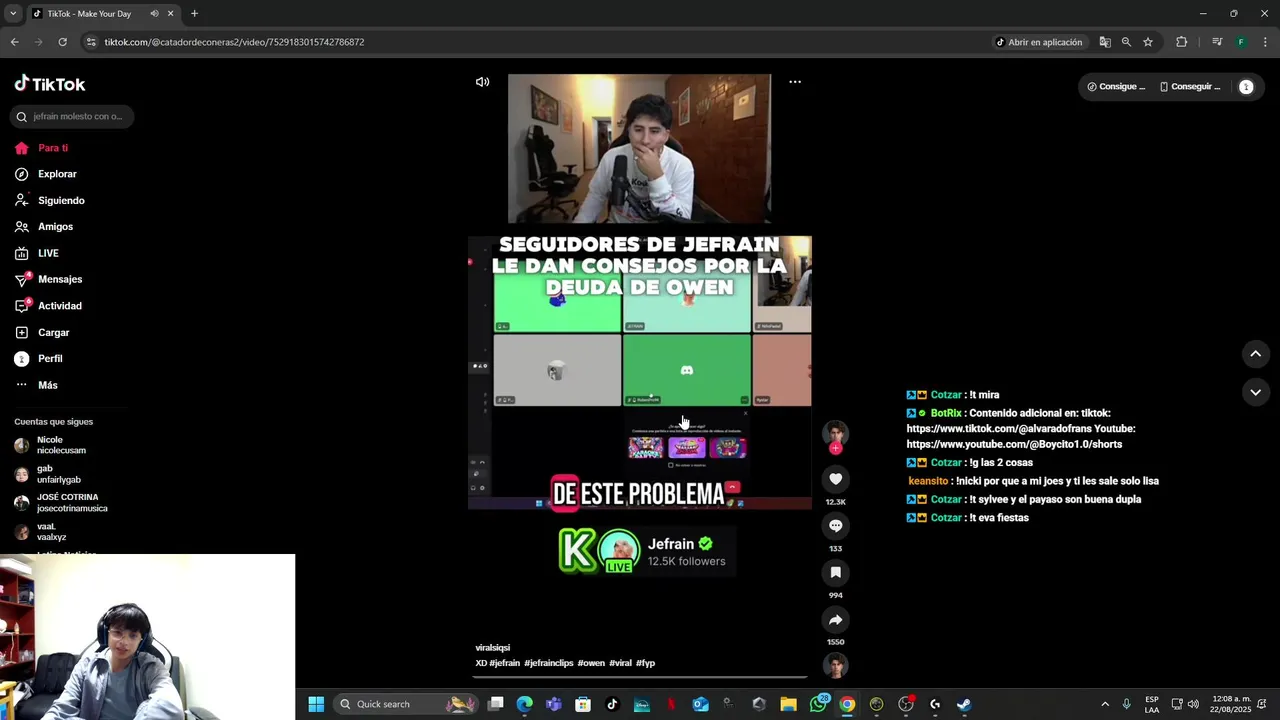Open the viralsiqsi creator name

[493, 648]
